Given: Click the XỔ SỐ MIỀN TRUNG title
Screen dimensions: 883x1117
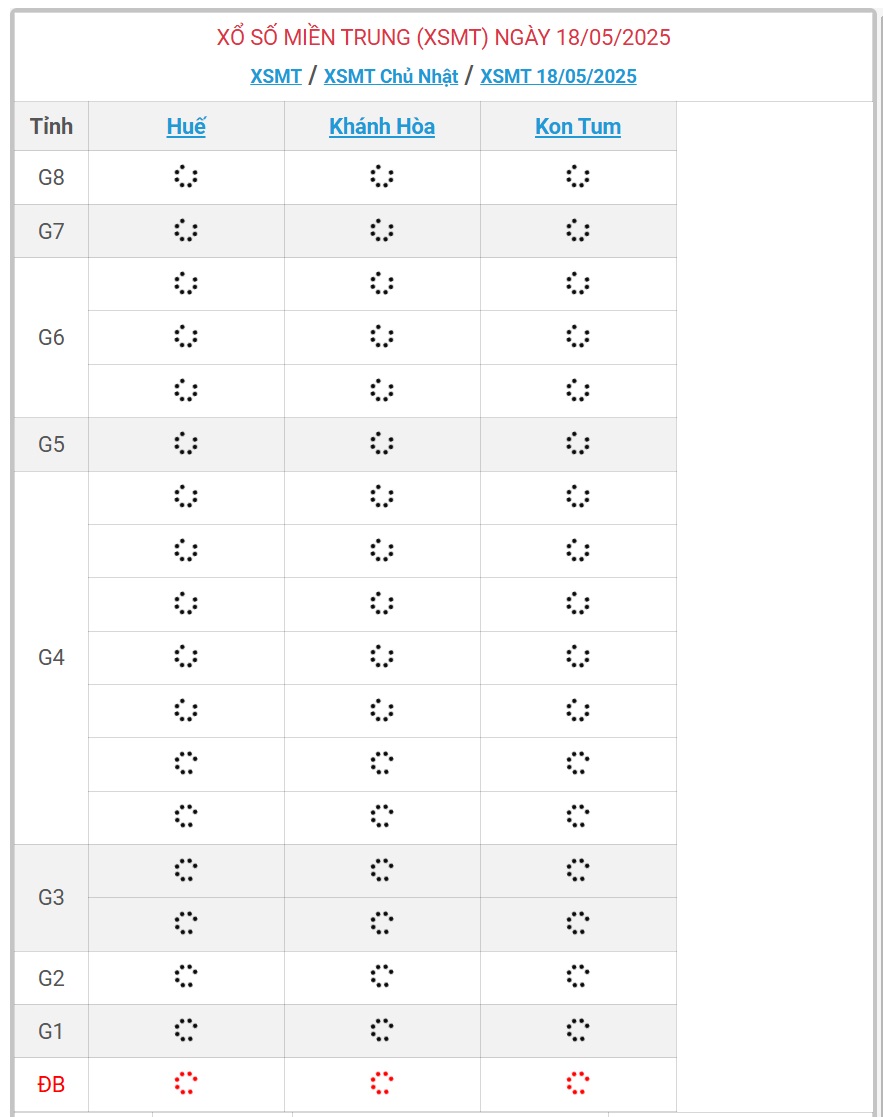Looking at the screenshot, I should click(x=443, y=38).
